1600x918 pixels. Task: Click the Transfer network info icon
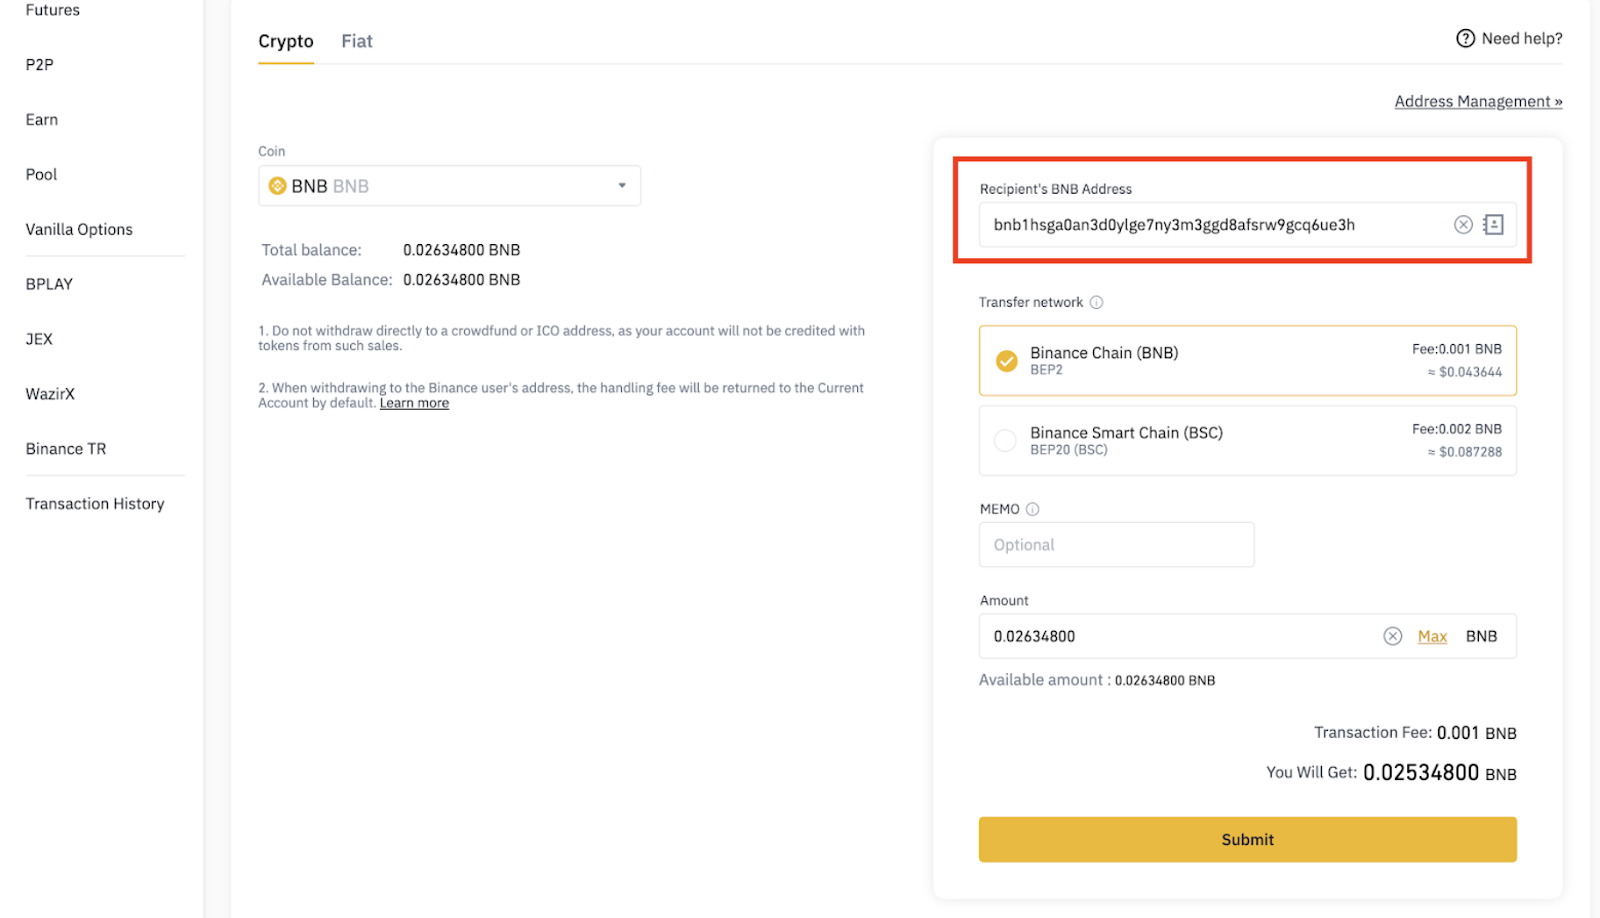pos(1096,302)
